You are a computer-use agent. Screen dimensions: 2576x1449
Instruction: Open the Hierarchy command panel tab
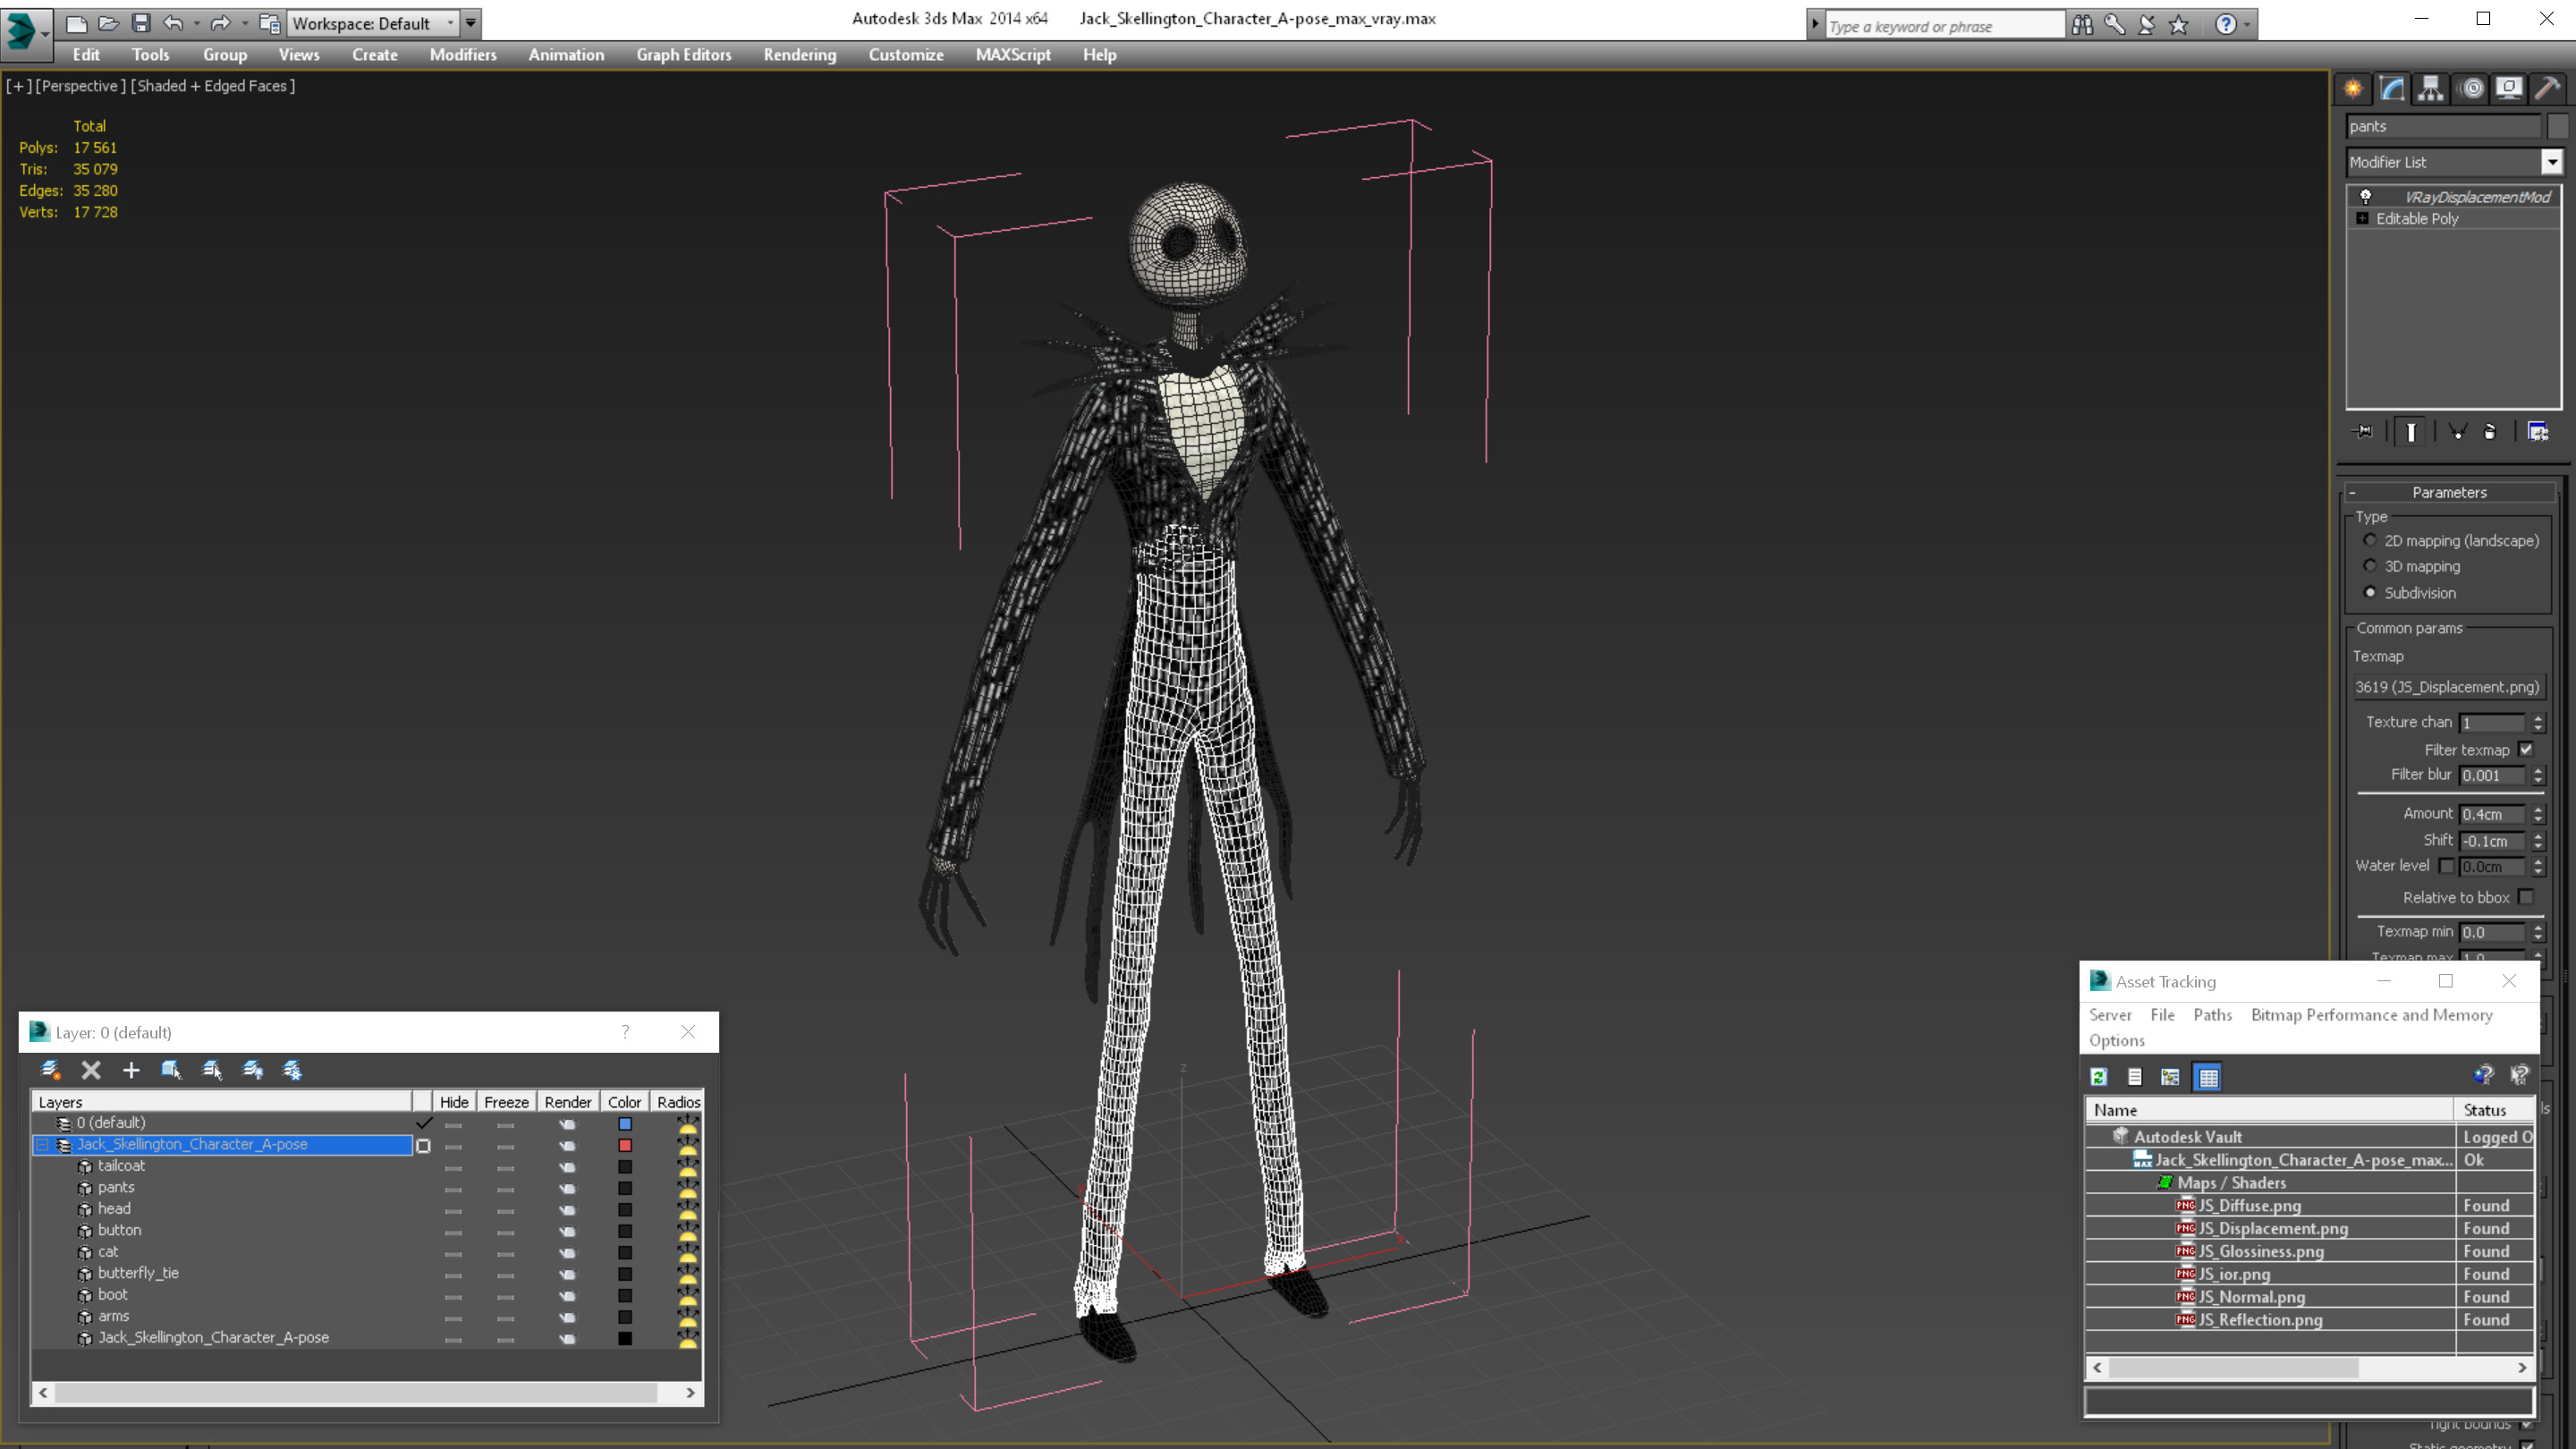point(2431,89)
